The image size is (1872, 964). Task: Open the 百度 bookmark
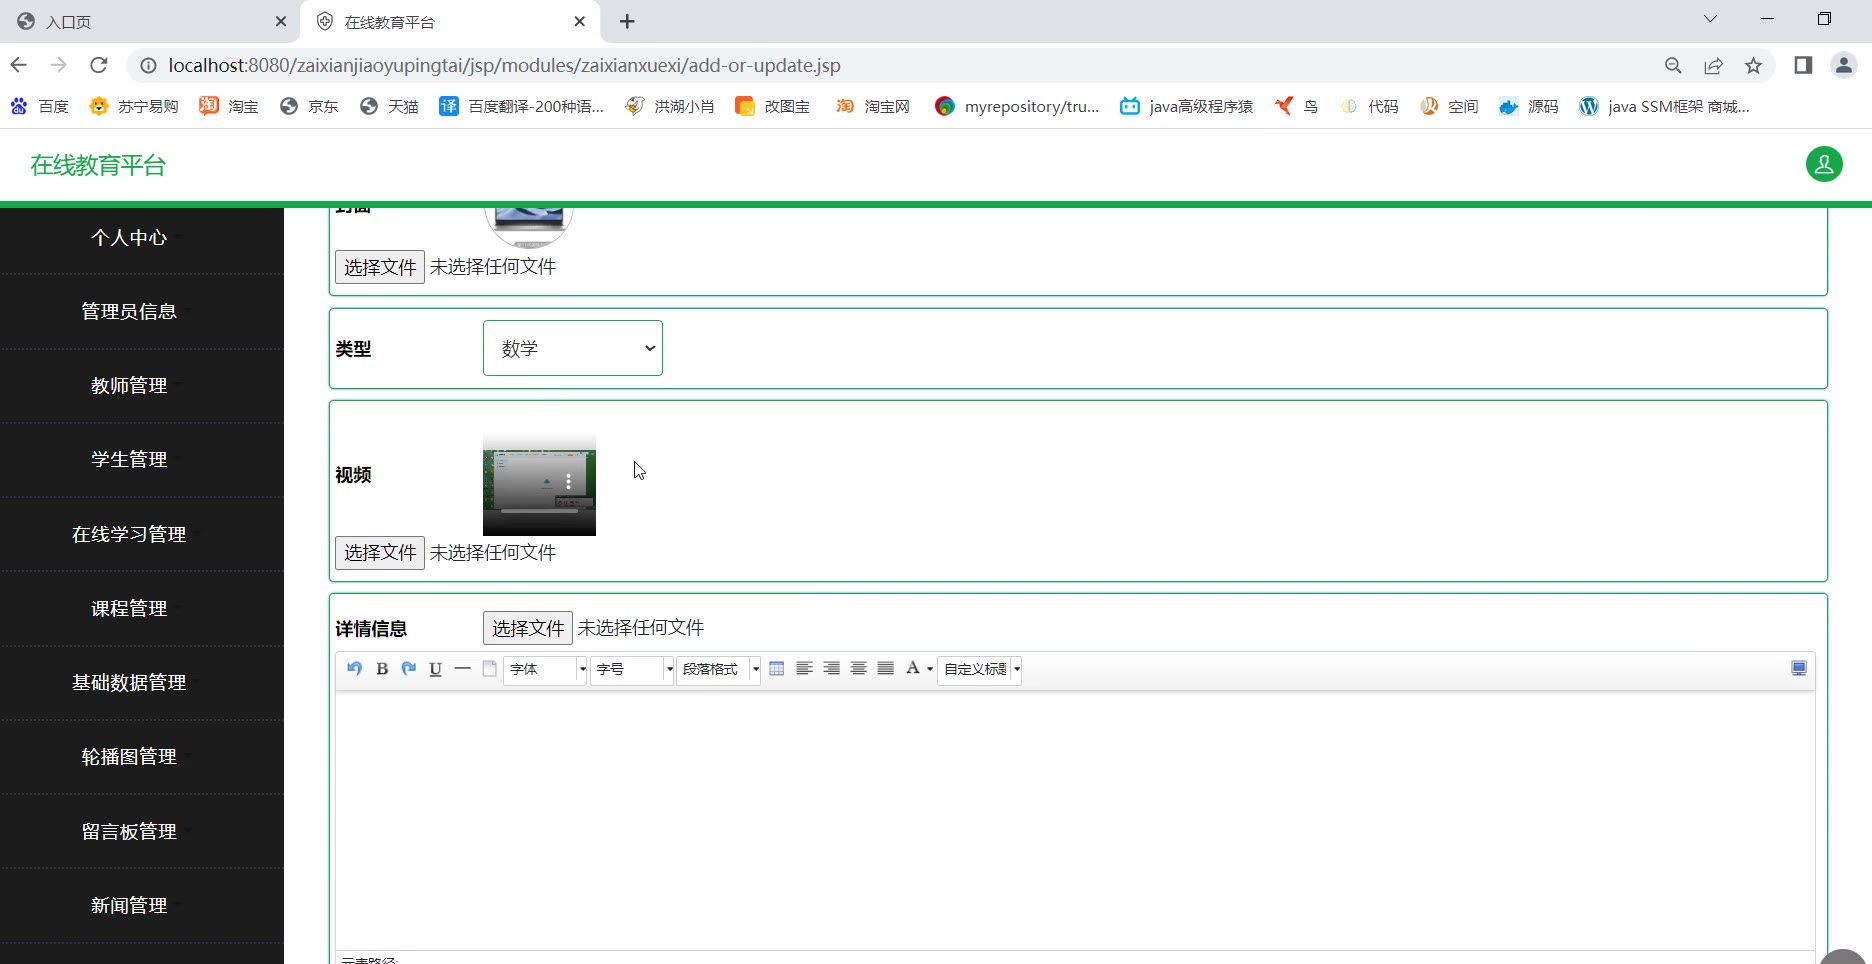(x=40, y=106)
